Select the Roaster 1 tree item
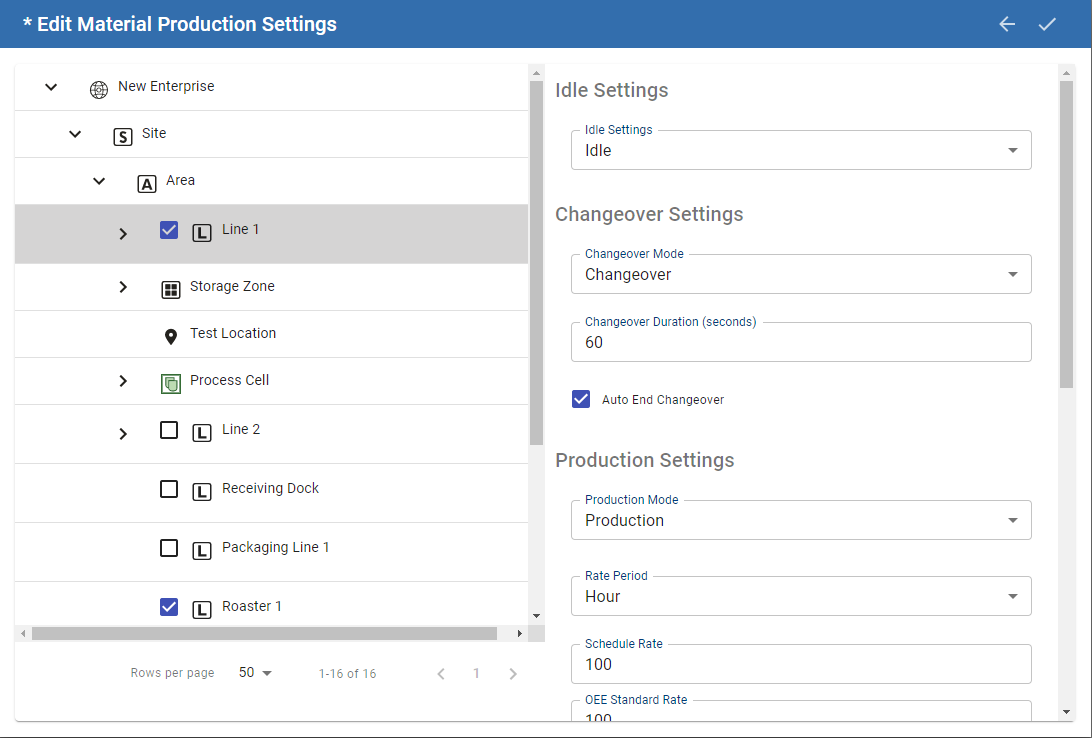The height and width of the screenshot is (738, 1092). coord(252,606)
